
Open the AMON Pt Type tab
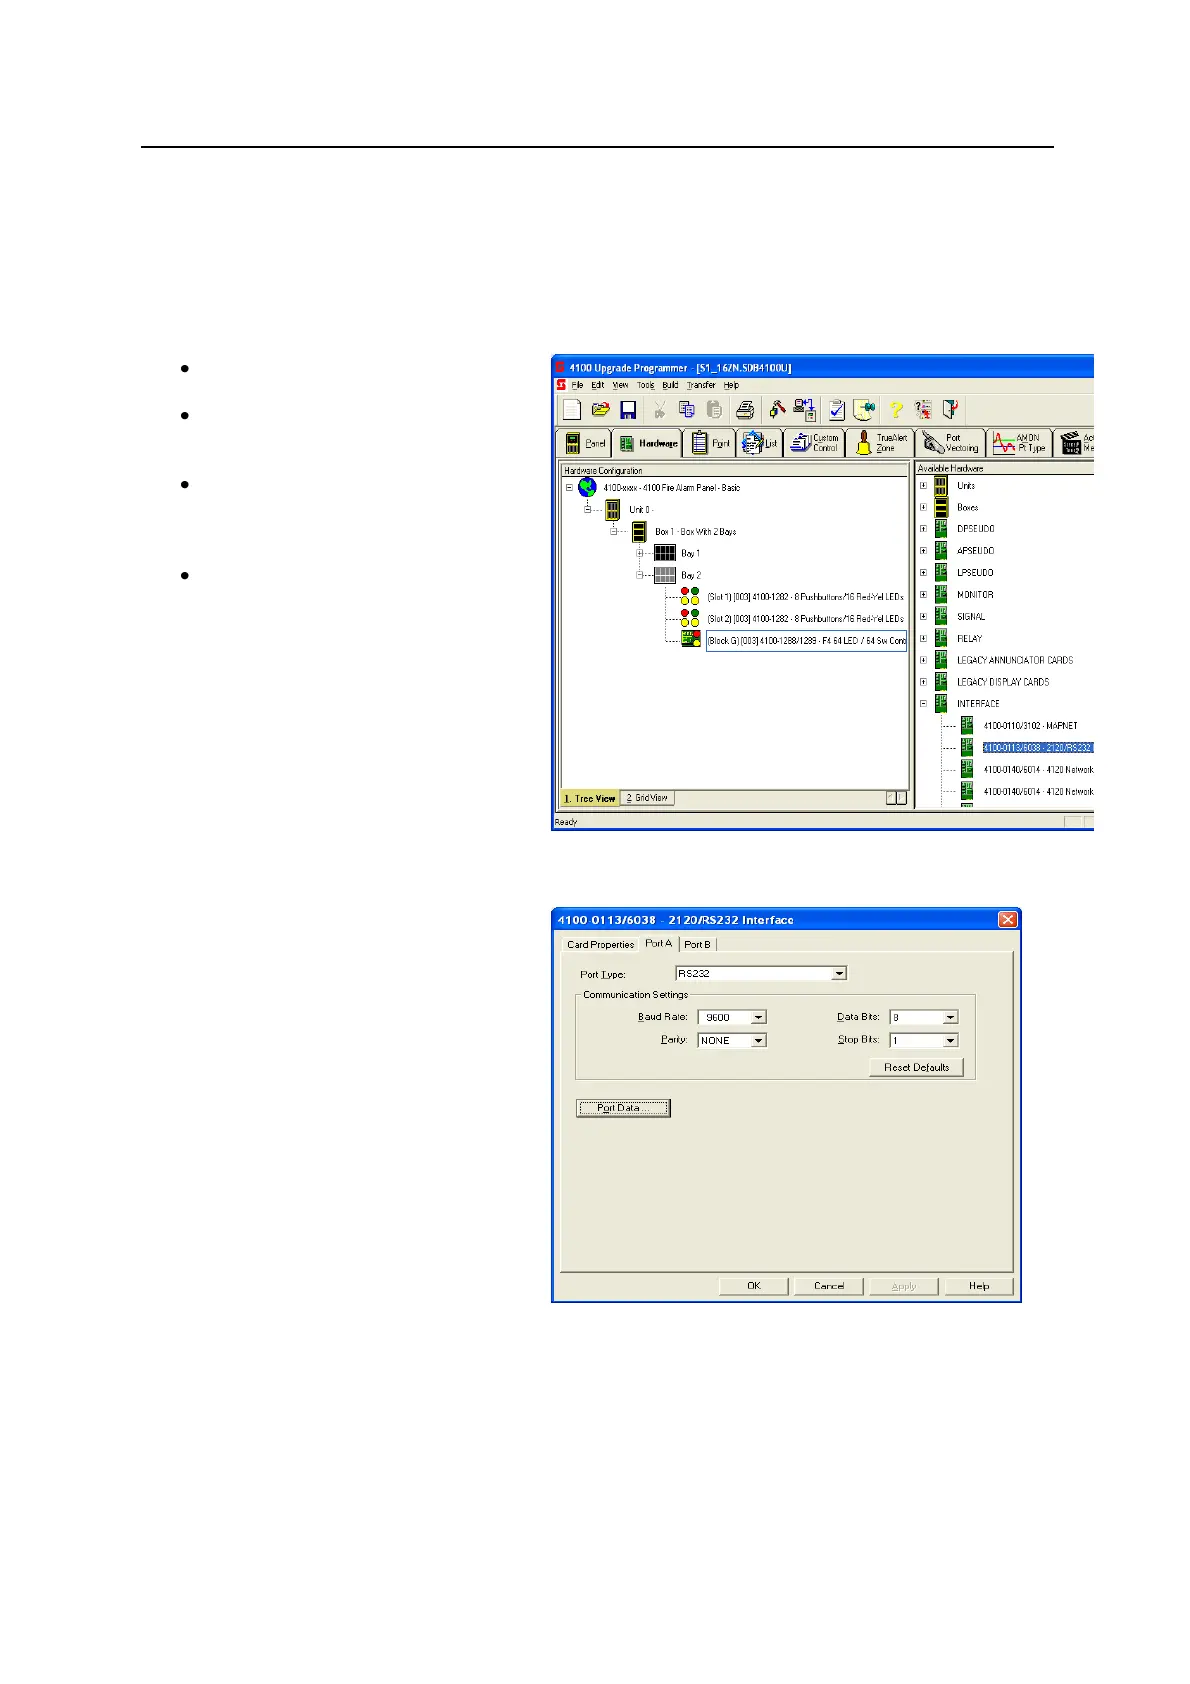pos(1020,443)
